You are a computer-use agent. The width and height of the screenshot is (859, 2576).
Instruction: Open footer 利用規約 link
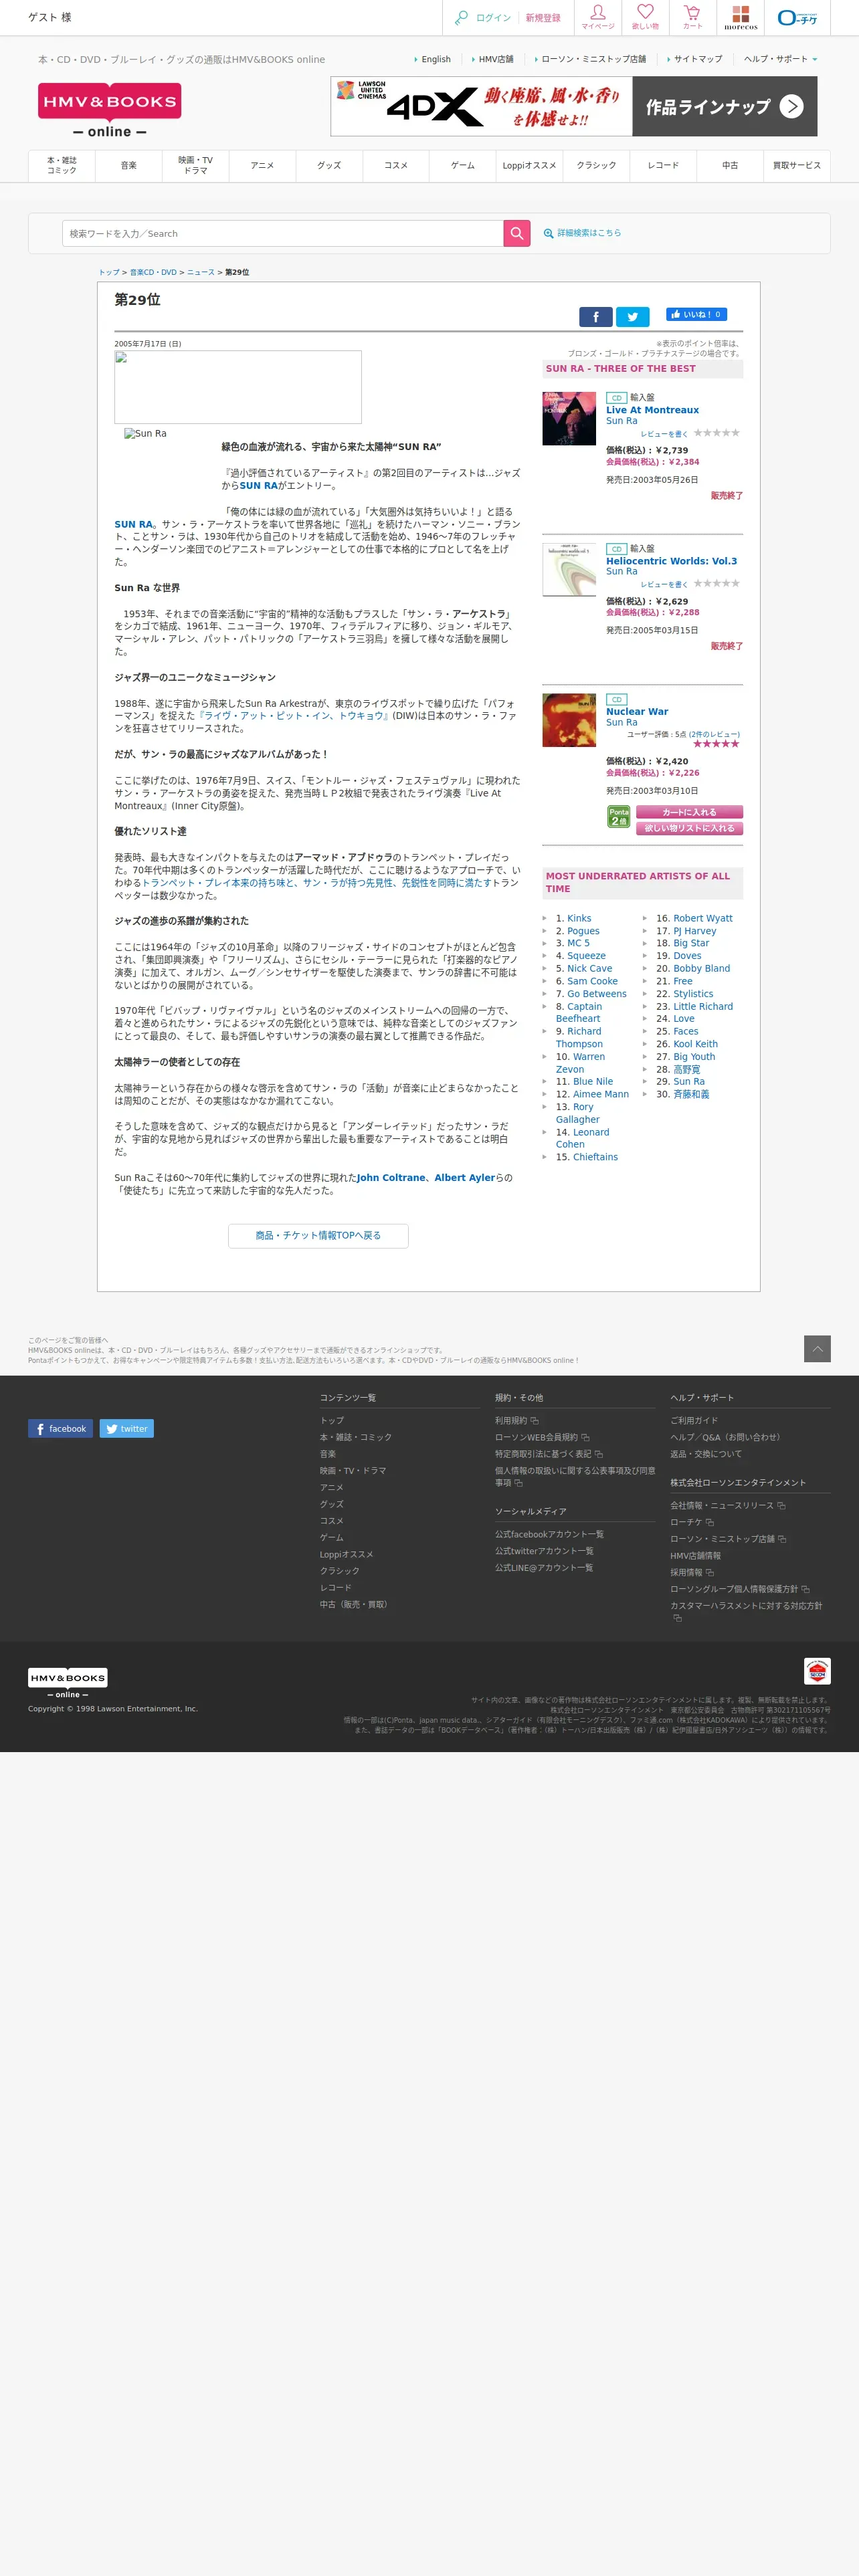pyautogui.click(x=511, y=1420)
